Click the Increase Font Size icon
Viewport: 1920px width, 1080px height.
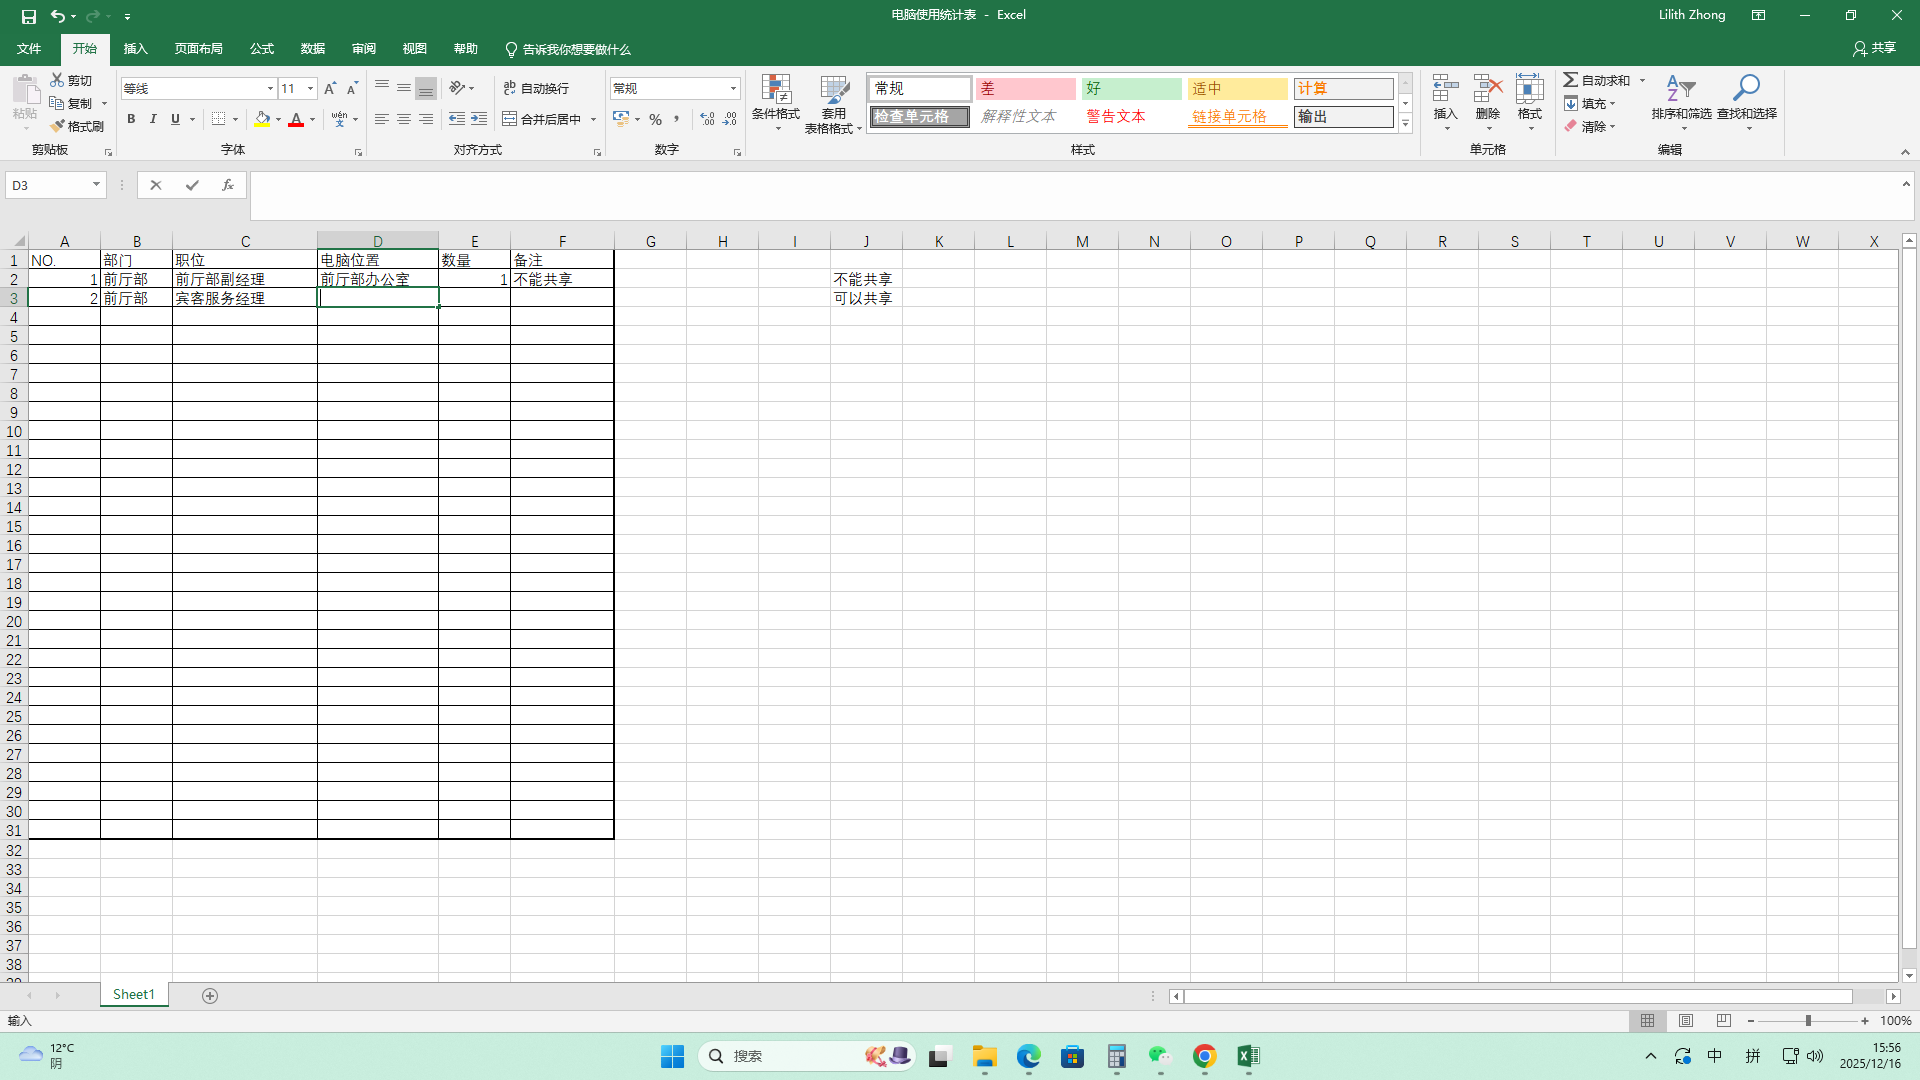[x=330, y=89]
